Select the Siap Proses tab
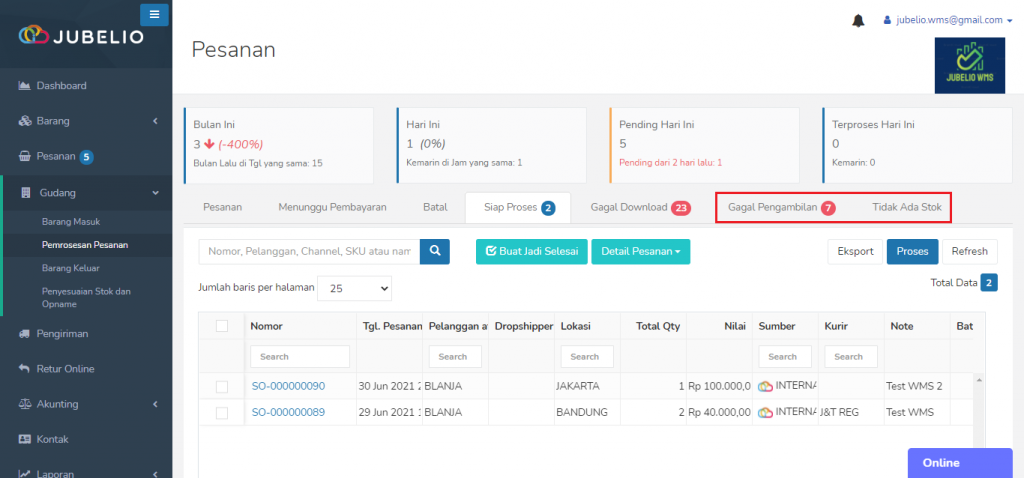The image size is (1024, 478). pos(519,208)
